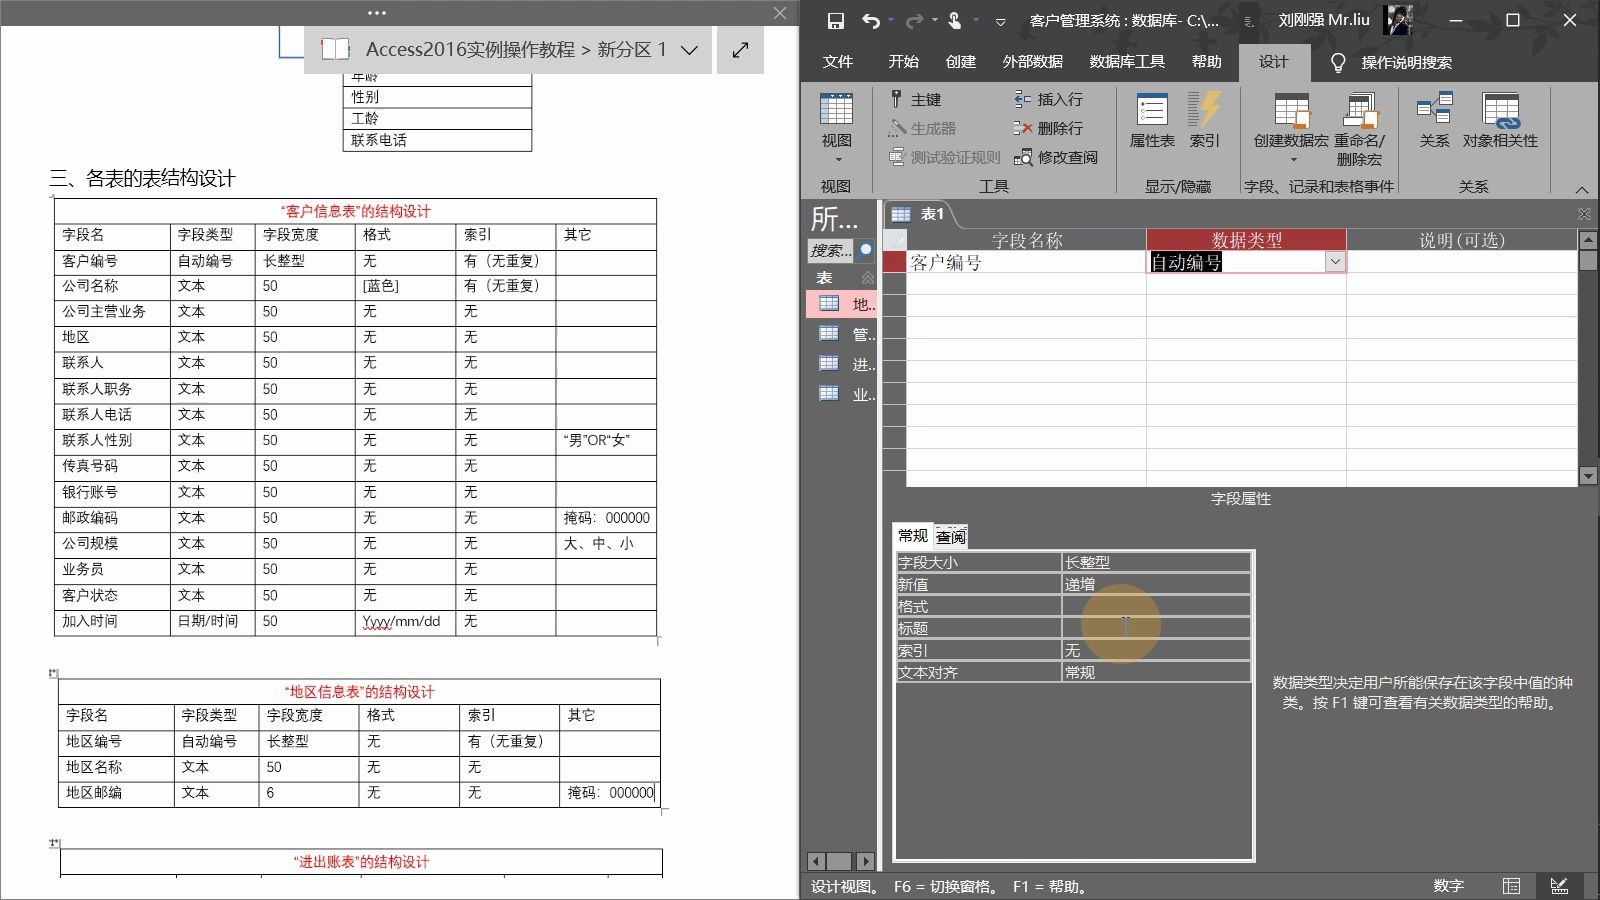
Task: Click the OneNote panel ellipsis menu
Action: coord(376,13)
